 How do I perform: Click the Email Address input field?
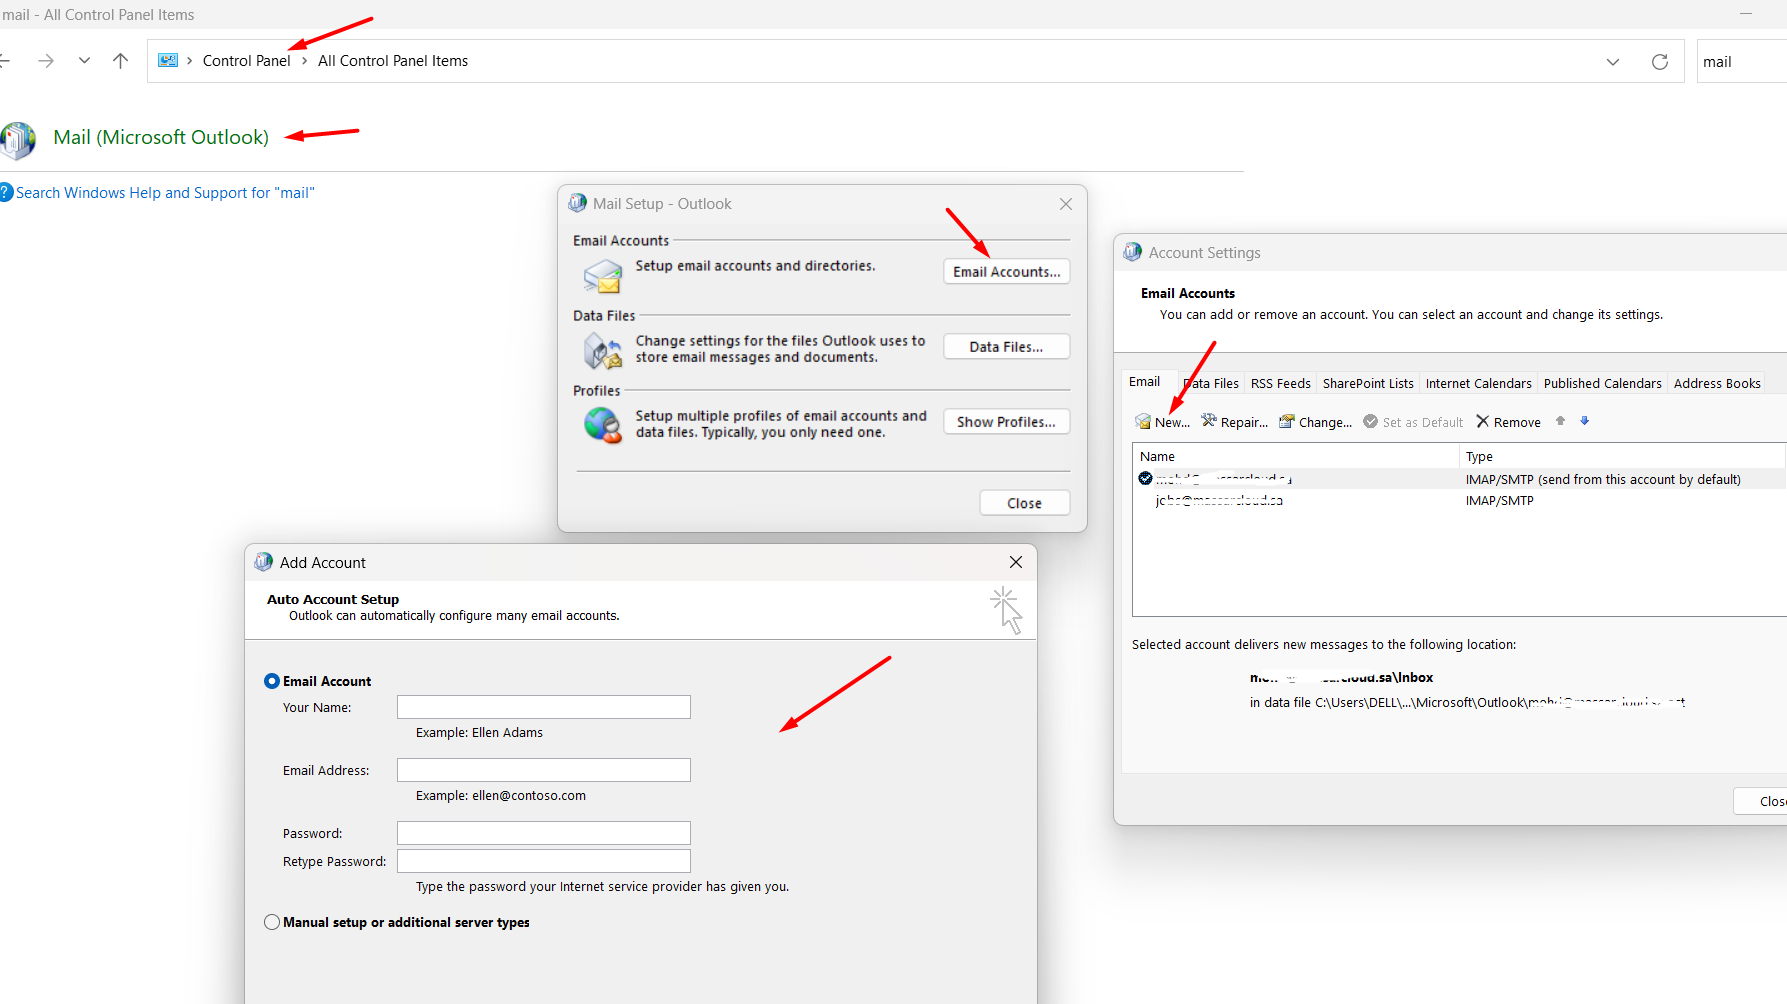coord(544,770)
